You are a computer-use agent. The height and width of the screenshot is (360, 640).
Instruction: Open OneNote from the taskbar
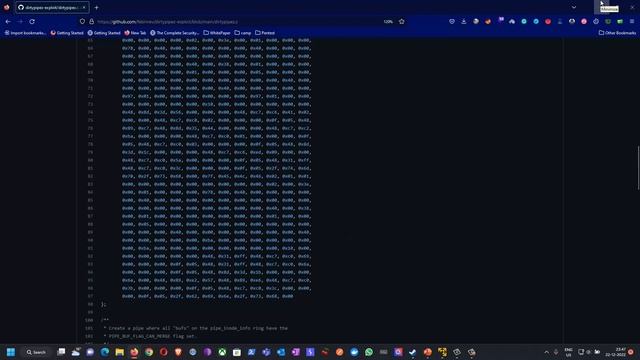(x=296, y=352)
